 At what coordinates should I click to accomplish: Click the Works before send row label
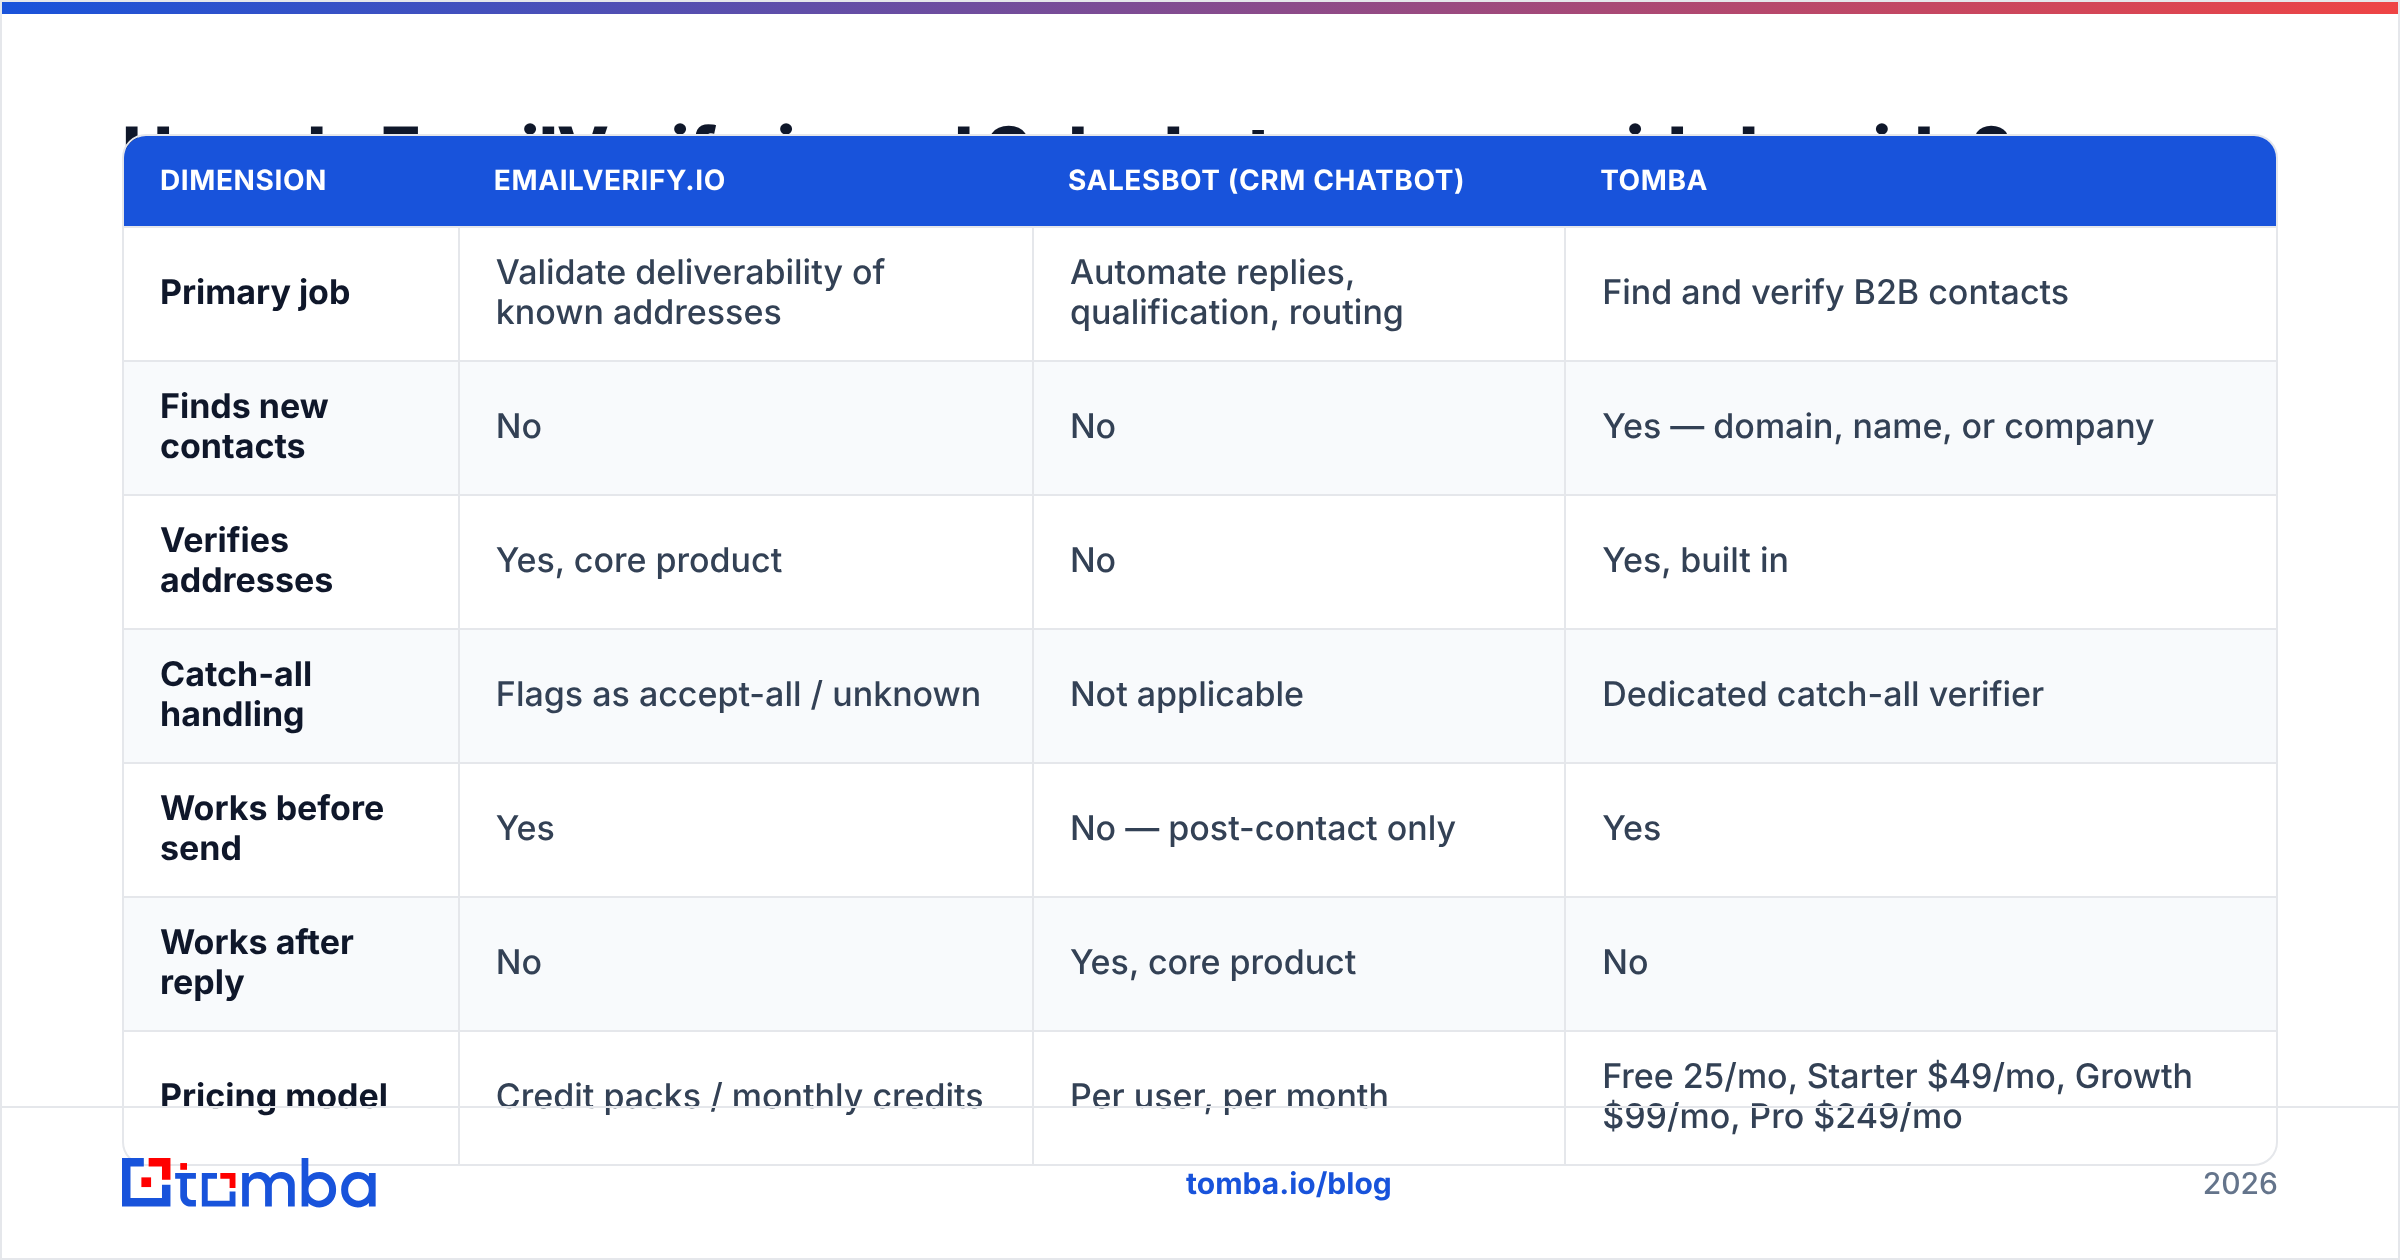272,829
